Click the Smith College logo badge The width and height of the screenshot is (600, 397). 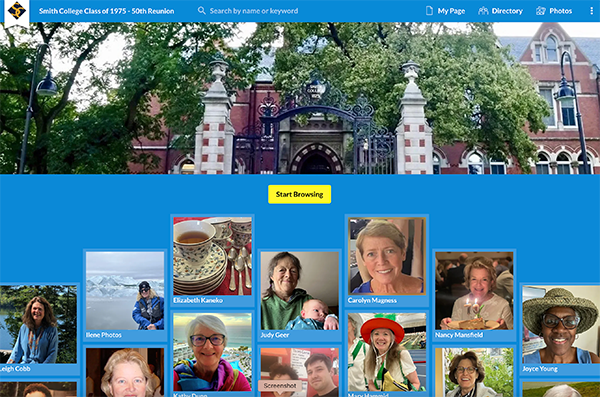click(x=16, y=11)
